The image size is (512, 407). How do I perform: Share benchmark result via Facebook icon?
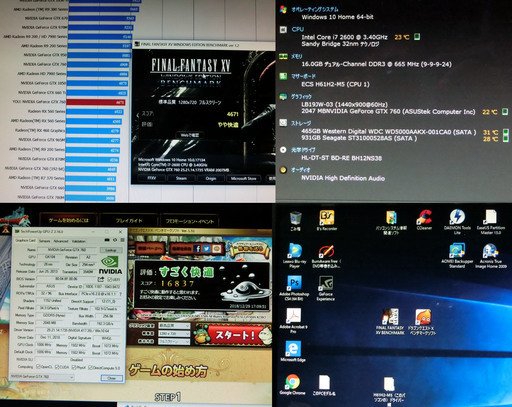(197, 249)
